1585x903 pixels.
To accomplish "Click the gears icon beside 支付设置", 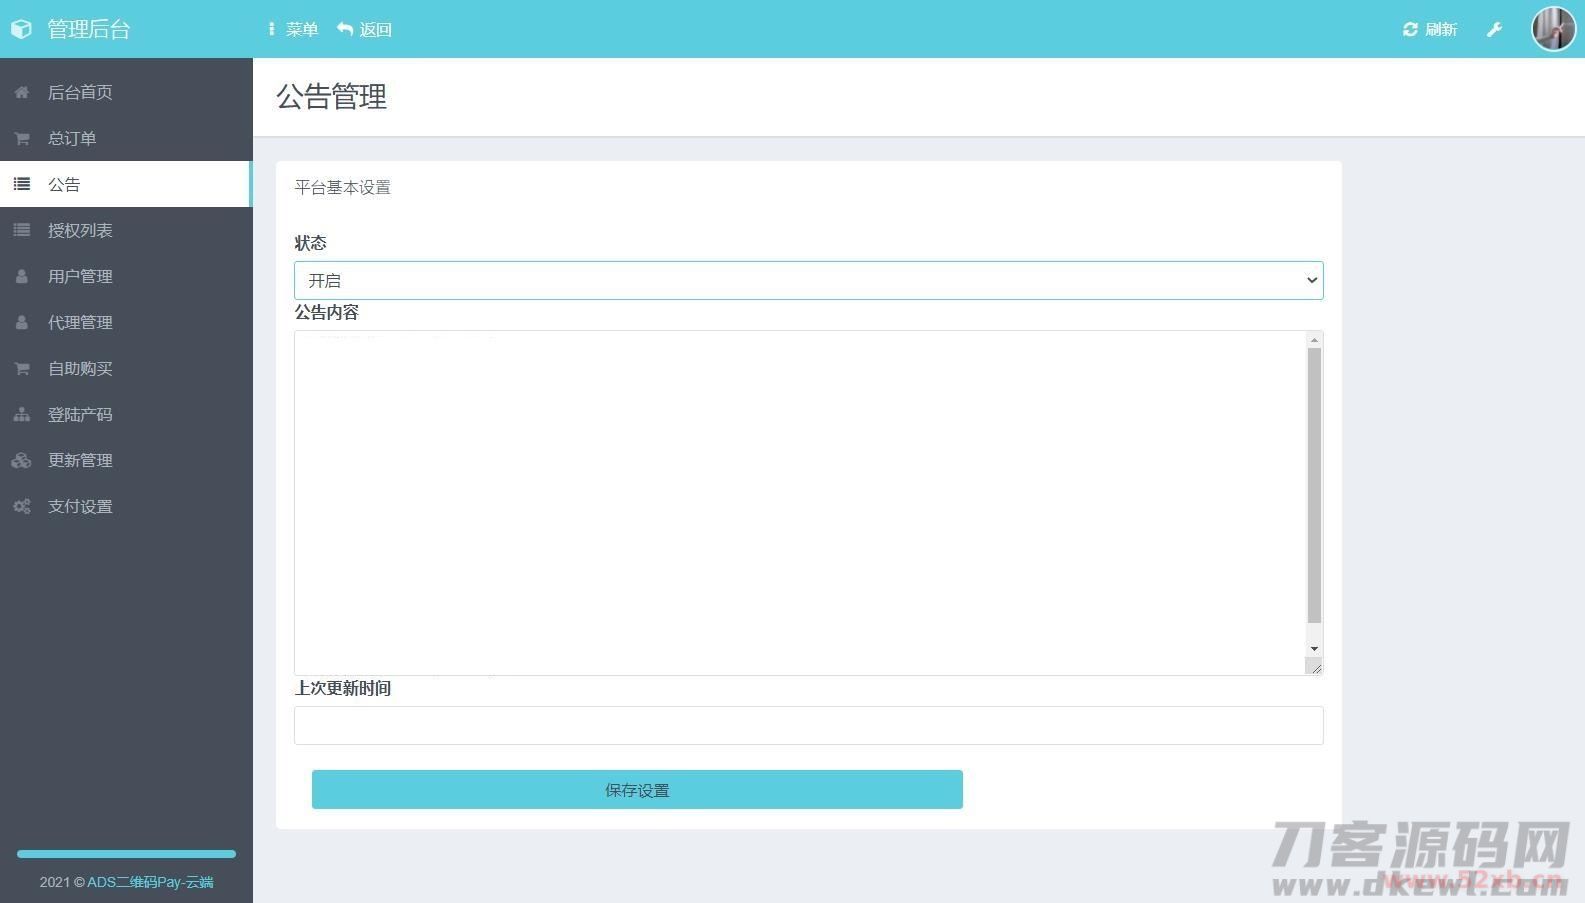I will click(x=21, y=506).
